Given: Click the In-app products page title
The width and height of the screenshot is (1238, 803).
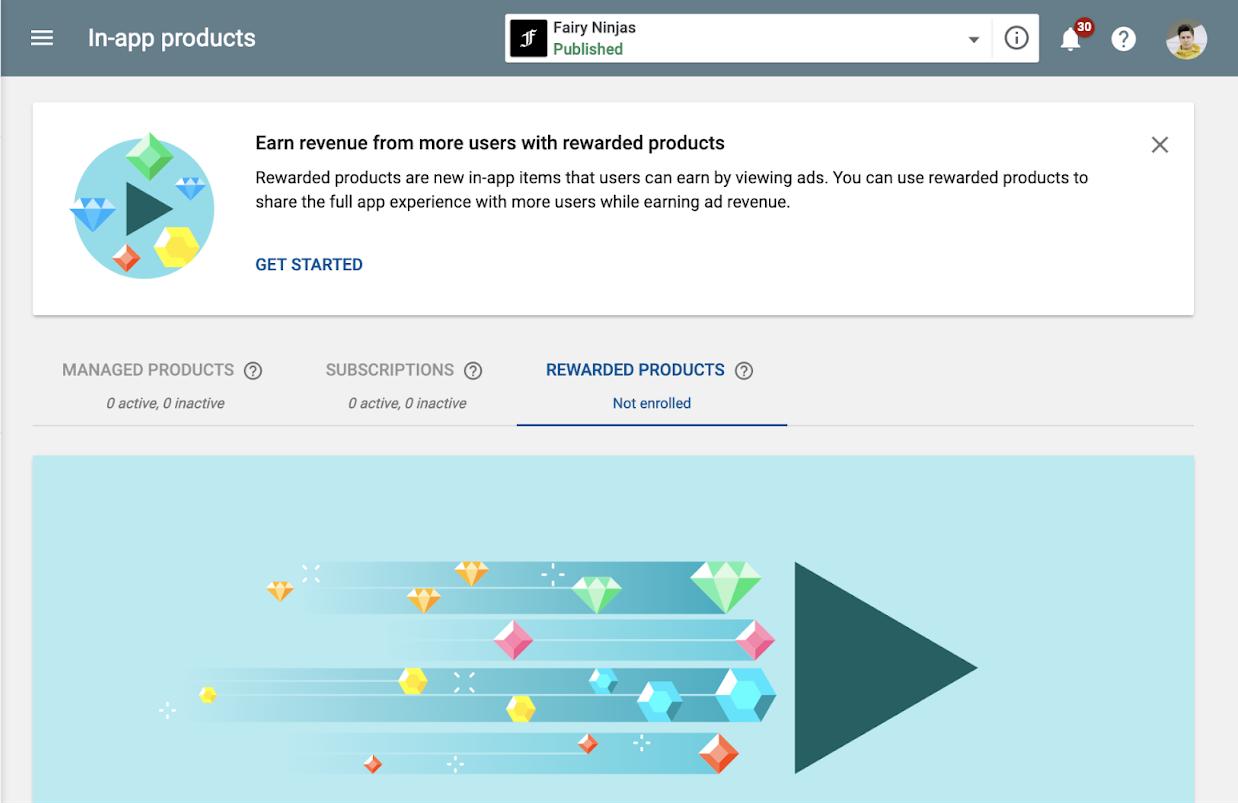Looking at the screenshot, I should 172,38.
